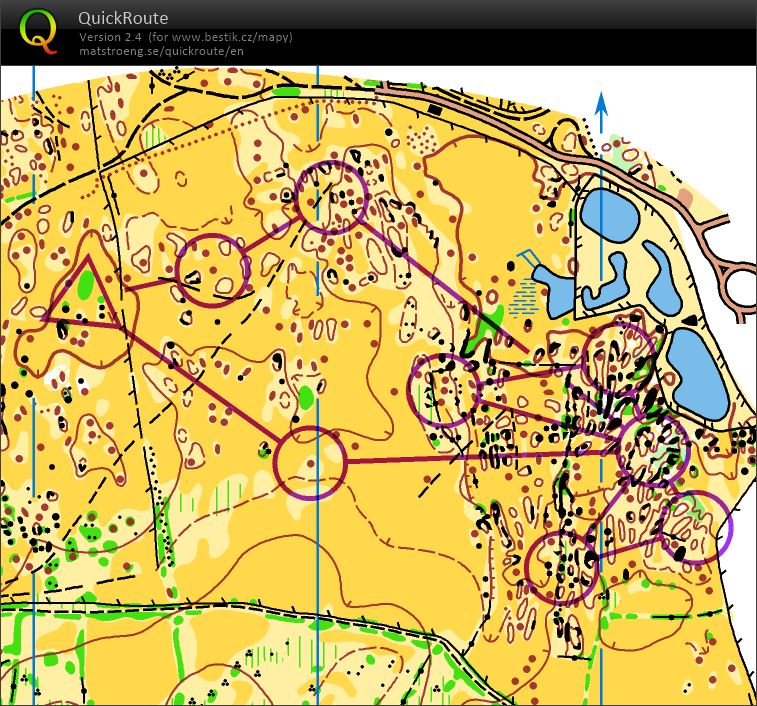Open the matstroeng.se/quickroute/en link
The width and height of the screenshot is (757, 706).
click(161, 50)
